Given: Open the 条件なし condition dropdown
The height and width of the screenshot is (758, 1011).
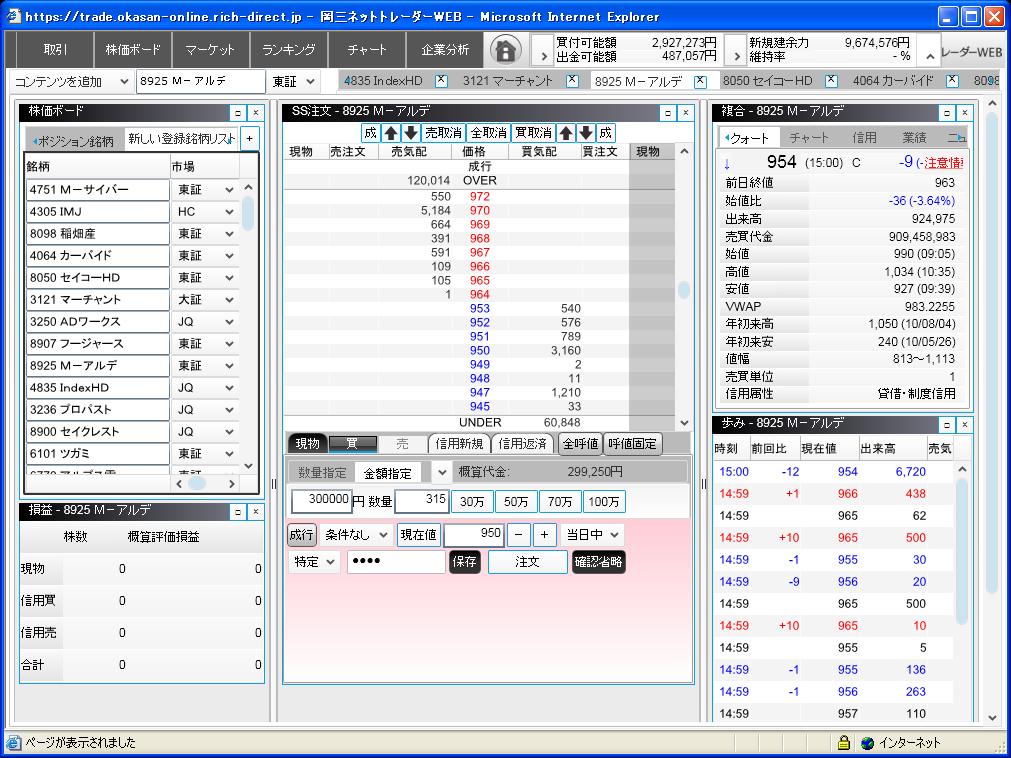Looking at the screenshot, I should click(x=356, y=535).
